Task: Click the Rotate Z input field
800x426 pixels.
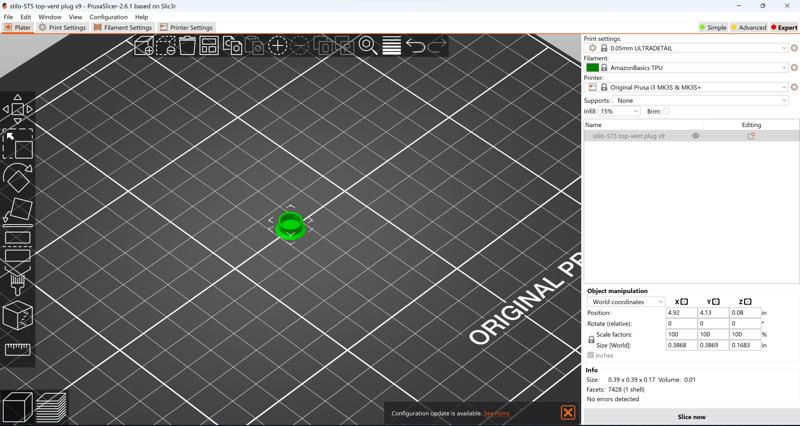Action: [x=745, y=323]
